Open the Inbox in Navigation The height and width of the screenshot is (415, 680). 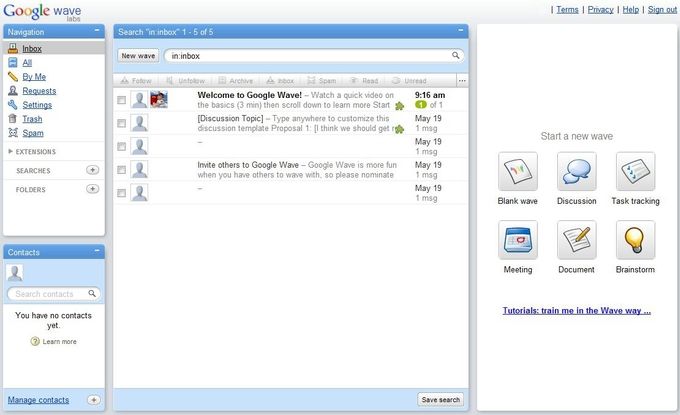(x=32, y=49)
